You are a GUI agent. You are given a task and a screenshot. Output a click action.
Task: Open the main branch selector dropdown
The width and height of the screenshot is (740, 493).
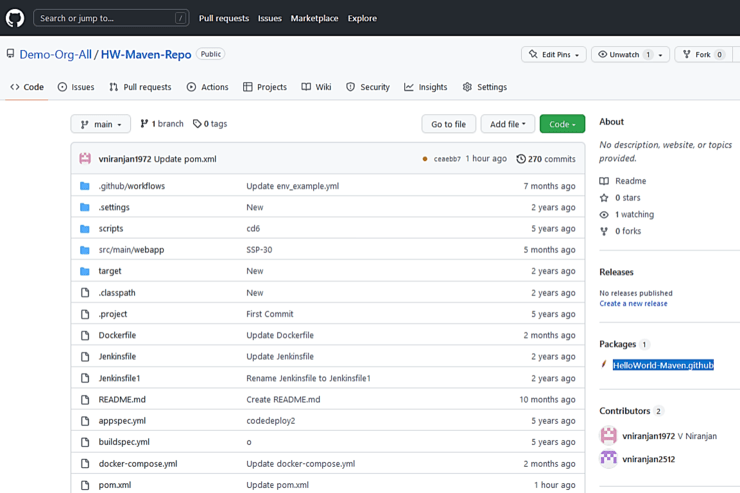pos(101,124)
